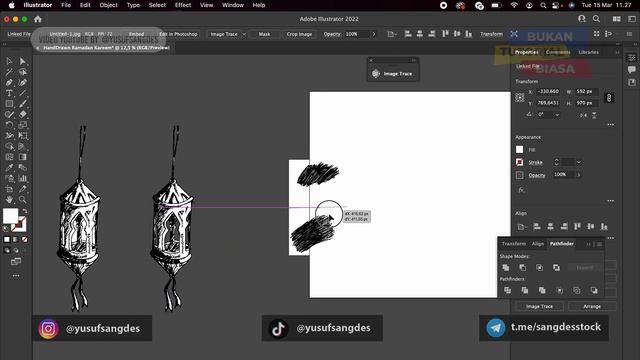Open the Home screen icon
The width and height of the screenshot is (640, 360).
(38, 19)
